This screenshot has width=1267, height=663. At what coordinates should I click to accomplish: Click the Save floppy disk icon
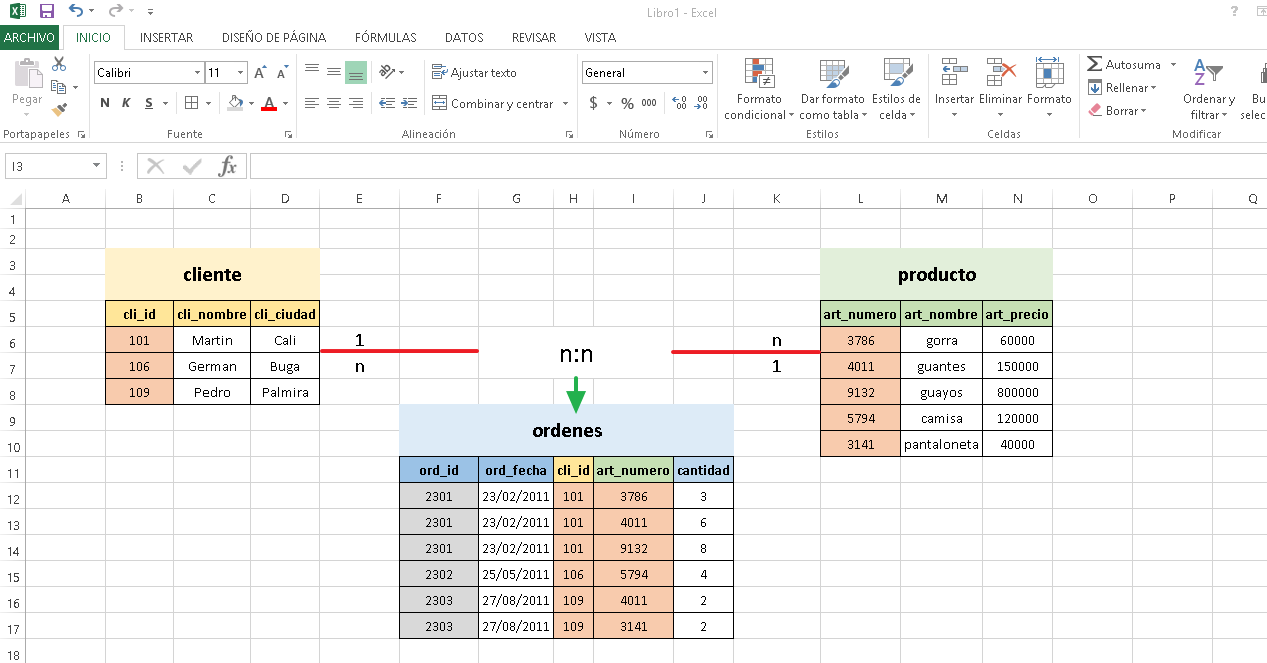(x=47, y=12)
